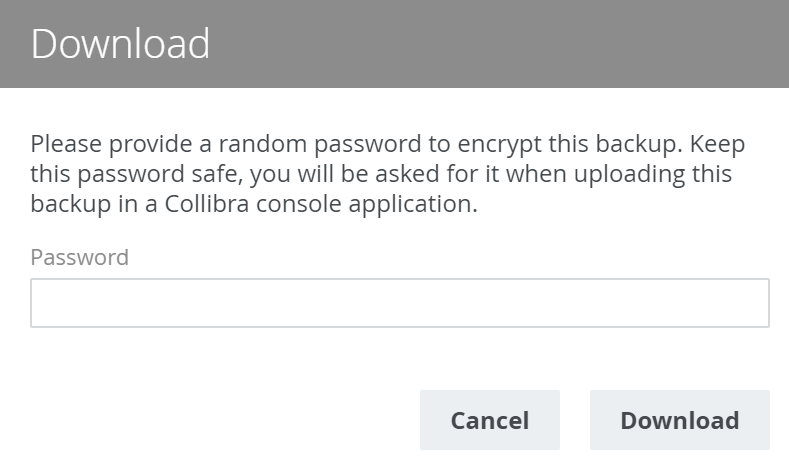Click the word "Keep" in the first line

click(x=716, y=144)
